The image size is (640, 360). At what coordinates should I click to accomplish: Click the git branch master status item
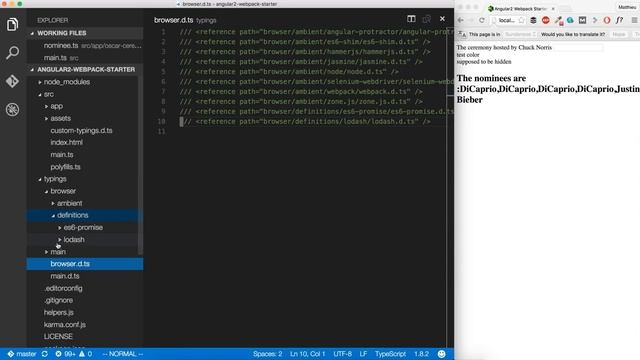coord(22,354)
